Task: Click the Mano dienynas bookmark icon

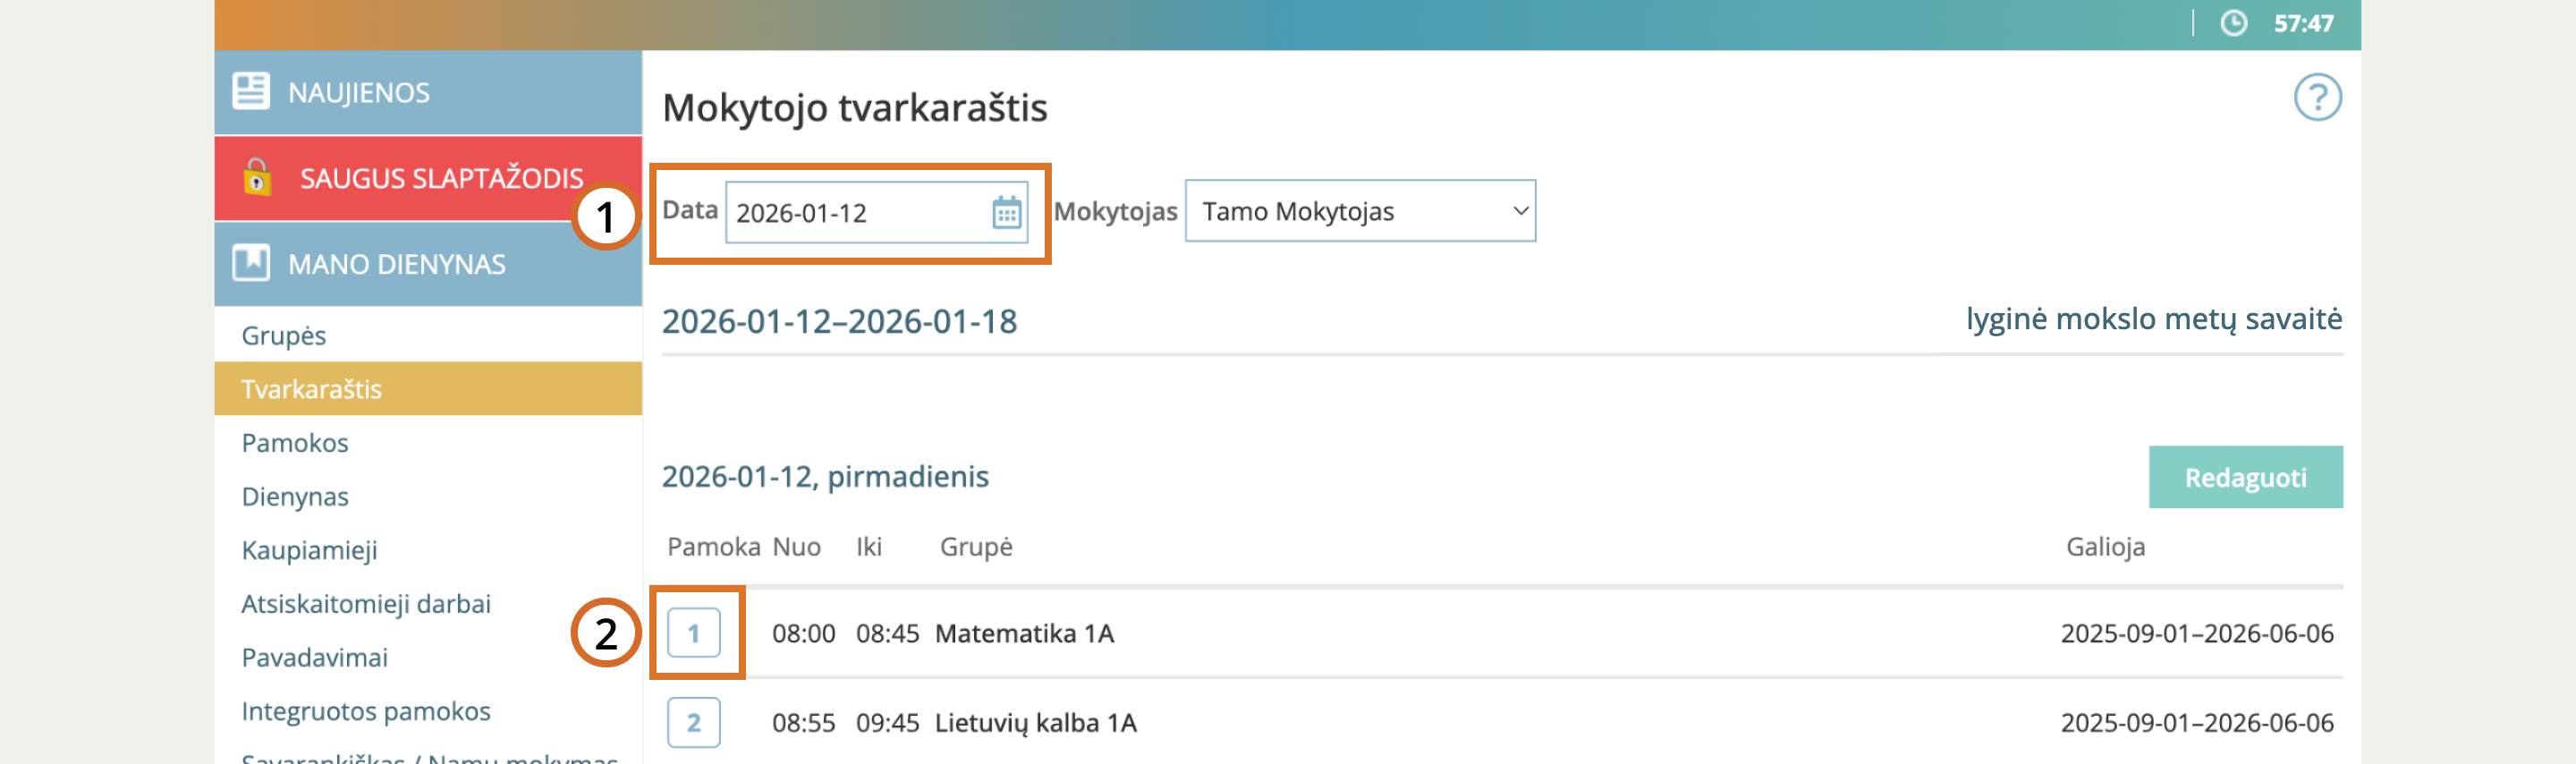Action: tap(251, 263)
